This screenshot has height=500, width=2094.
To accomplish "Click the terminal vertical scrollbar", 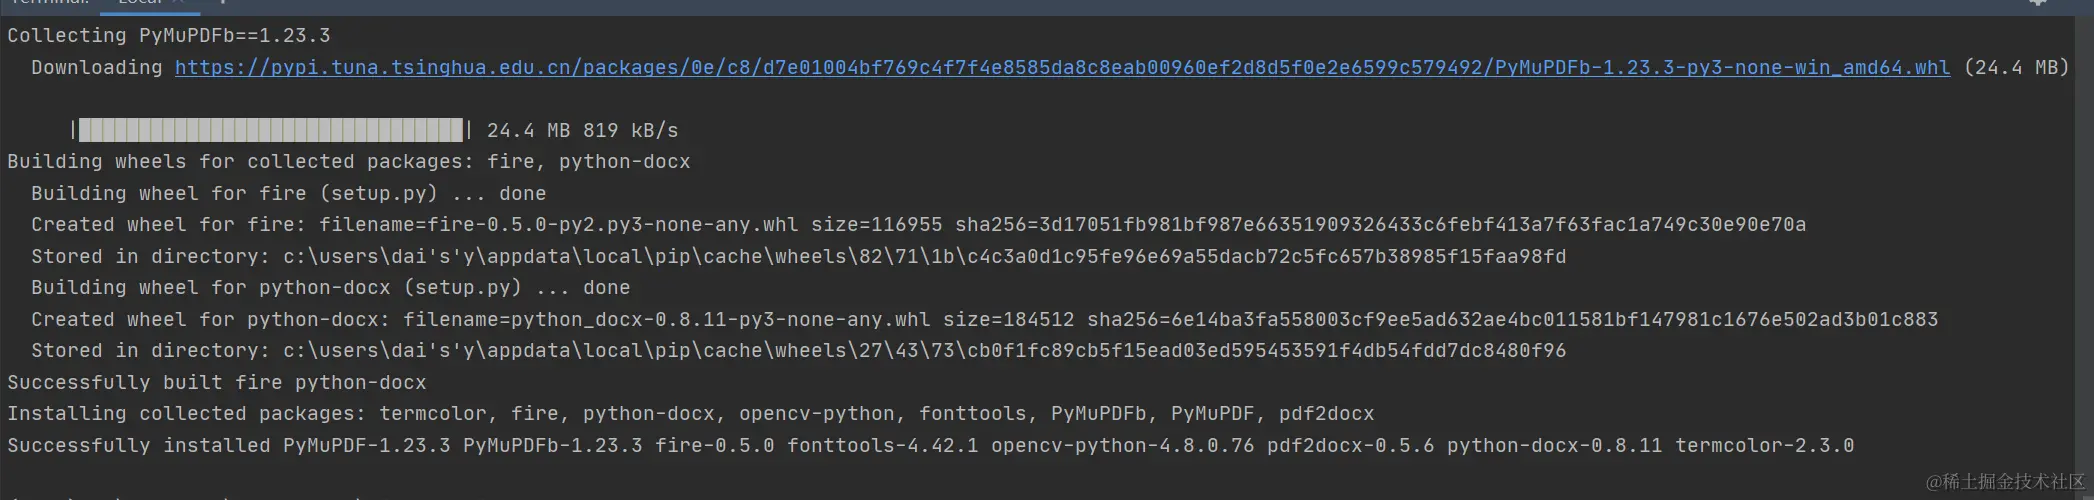I will point(2086,250).
